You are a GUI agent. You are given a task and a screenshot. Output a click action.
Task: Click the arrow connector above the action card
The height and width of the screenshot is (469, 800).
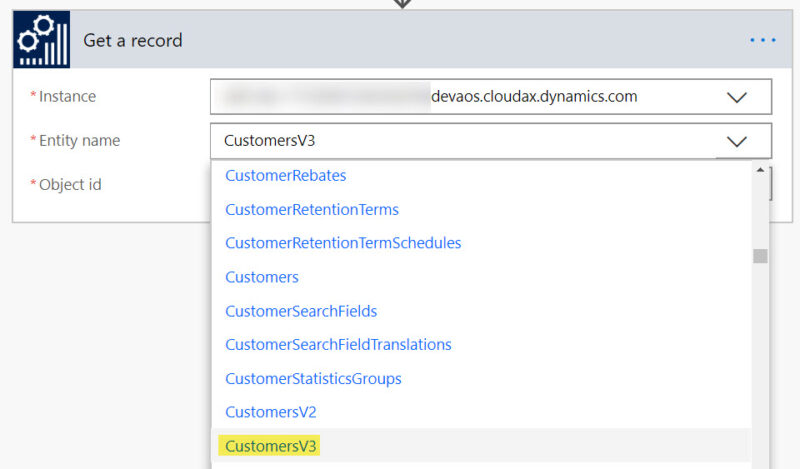tap(401, 4)
